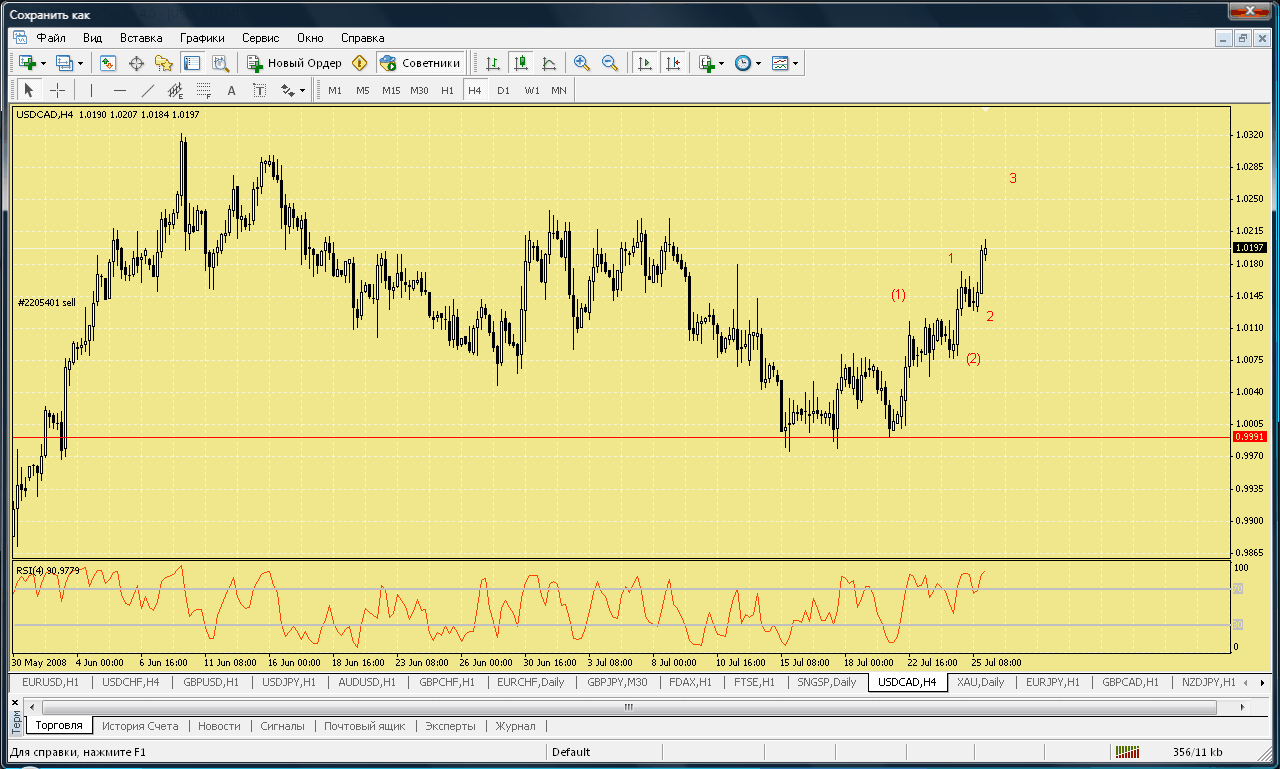Select the M1 timeframe button
1280x769 pixels.
point(335,90)
